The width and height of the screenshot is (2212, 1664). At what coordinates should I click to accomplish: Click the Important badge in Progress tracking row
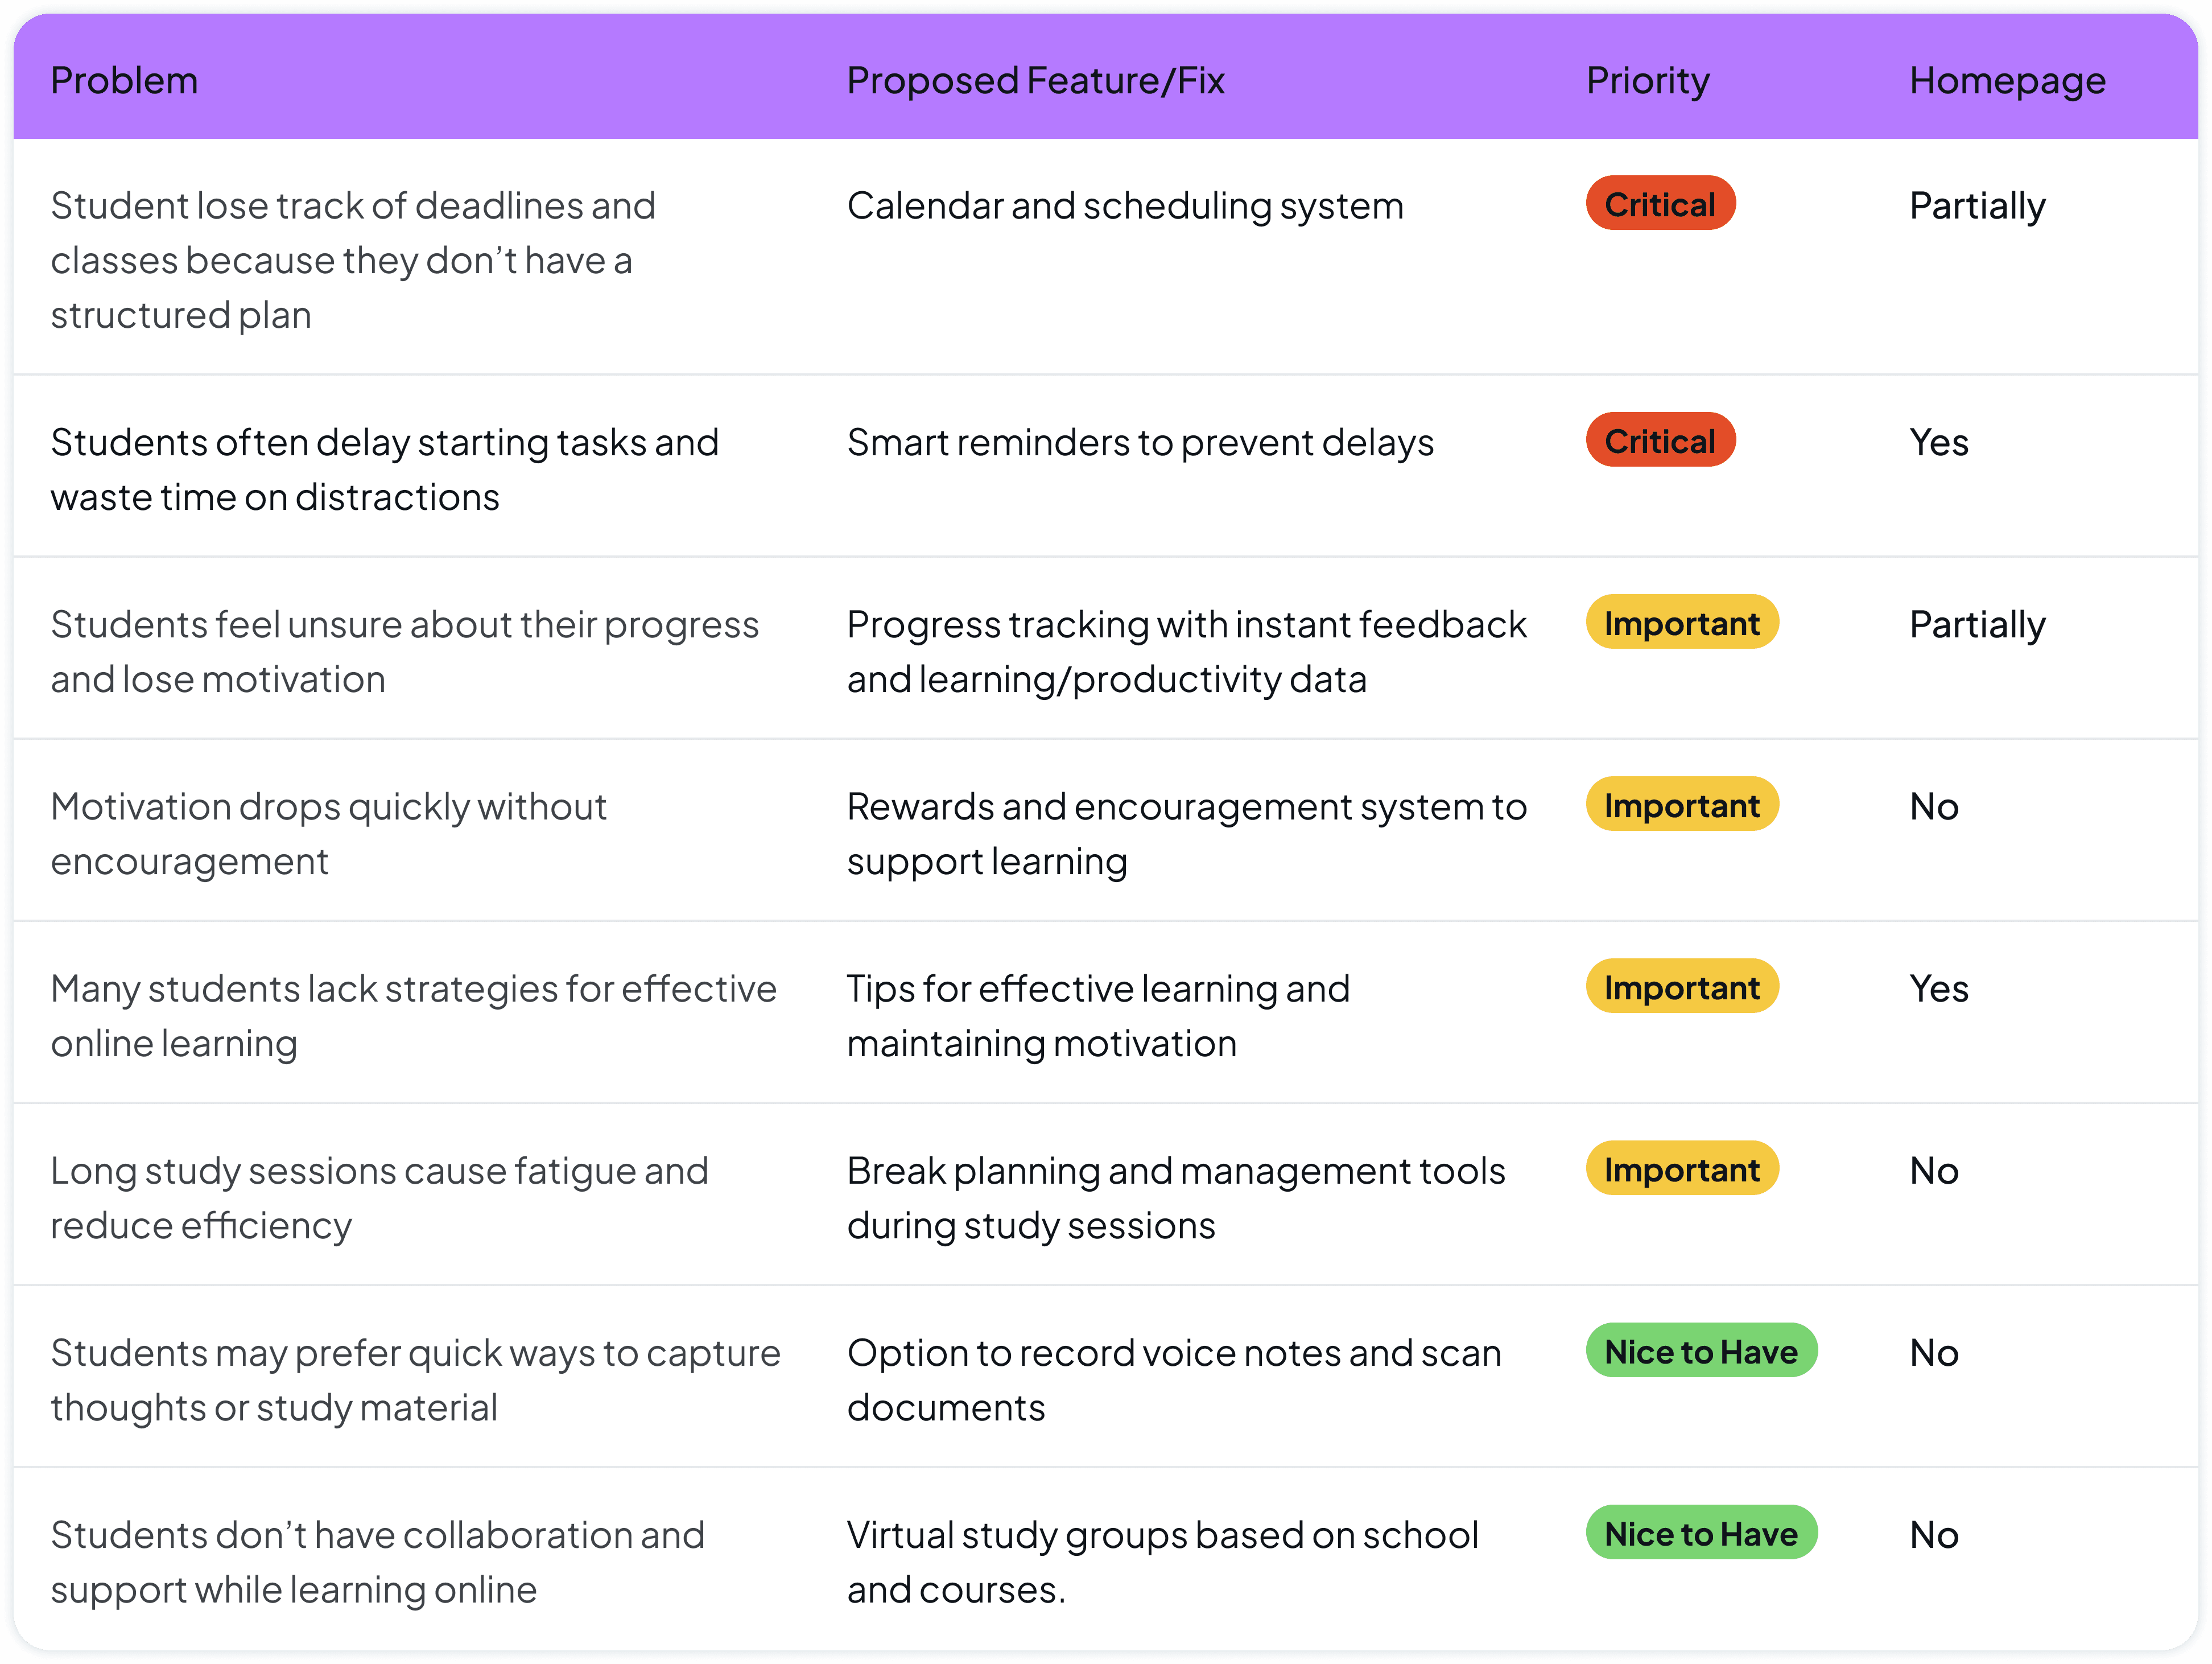pos(1681,623)
